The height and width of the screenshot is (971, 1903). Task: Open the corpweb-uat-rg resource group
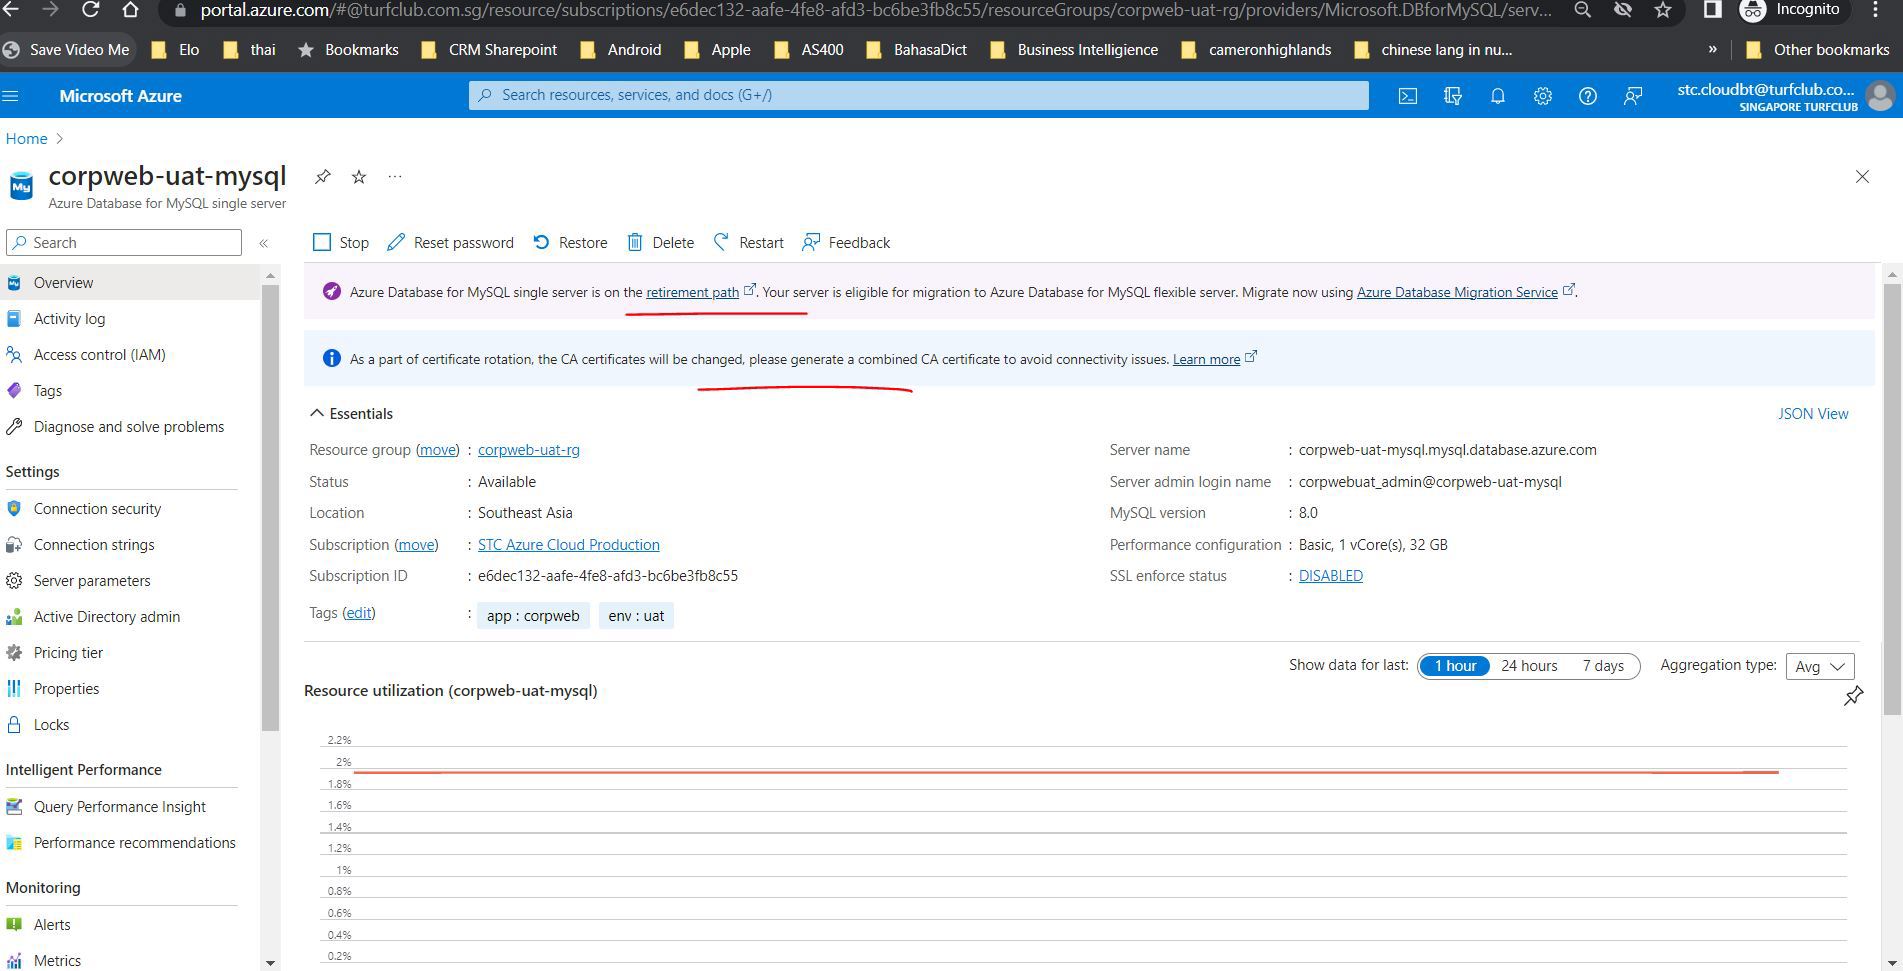(528, 449)
